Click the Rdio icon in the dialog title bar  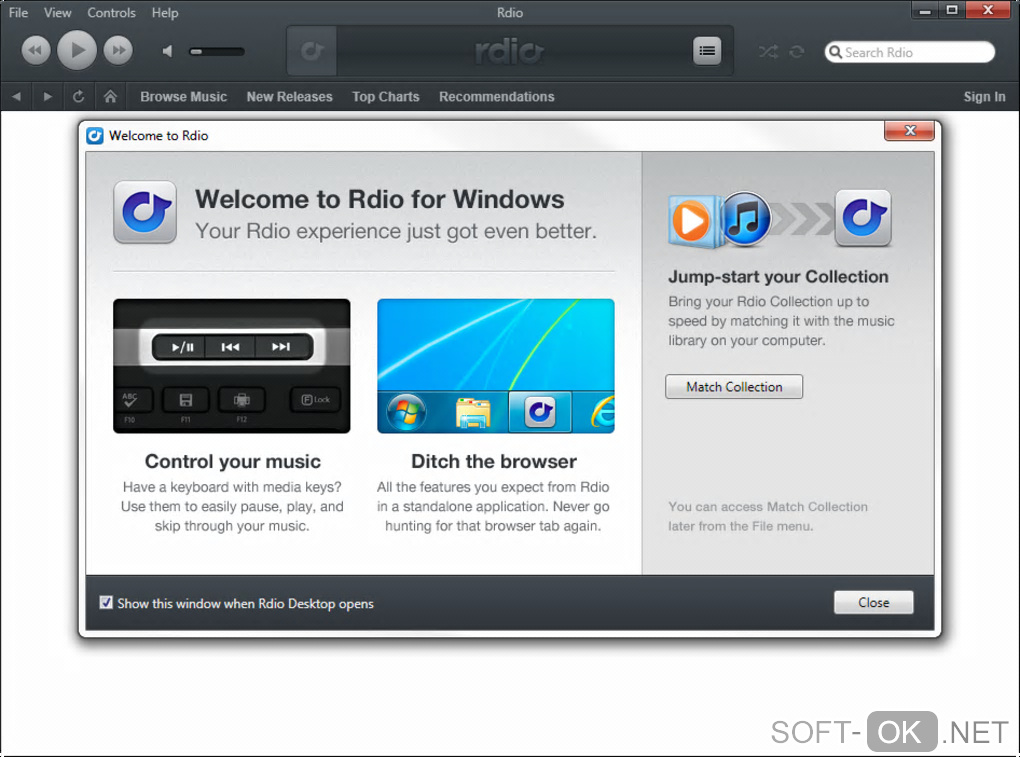coord(95,135)
